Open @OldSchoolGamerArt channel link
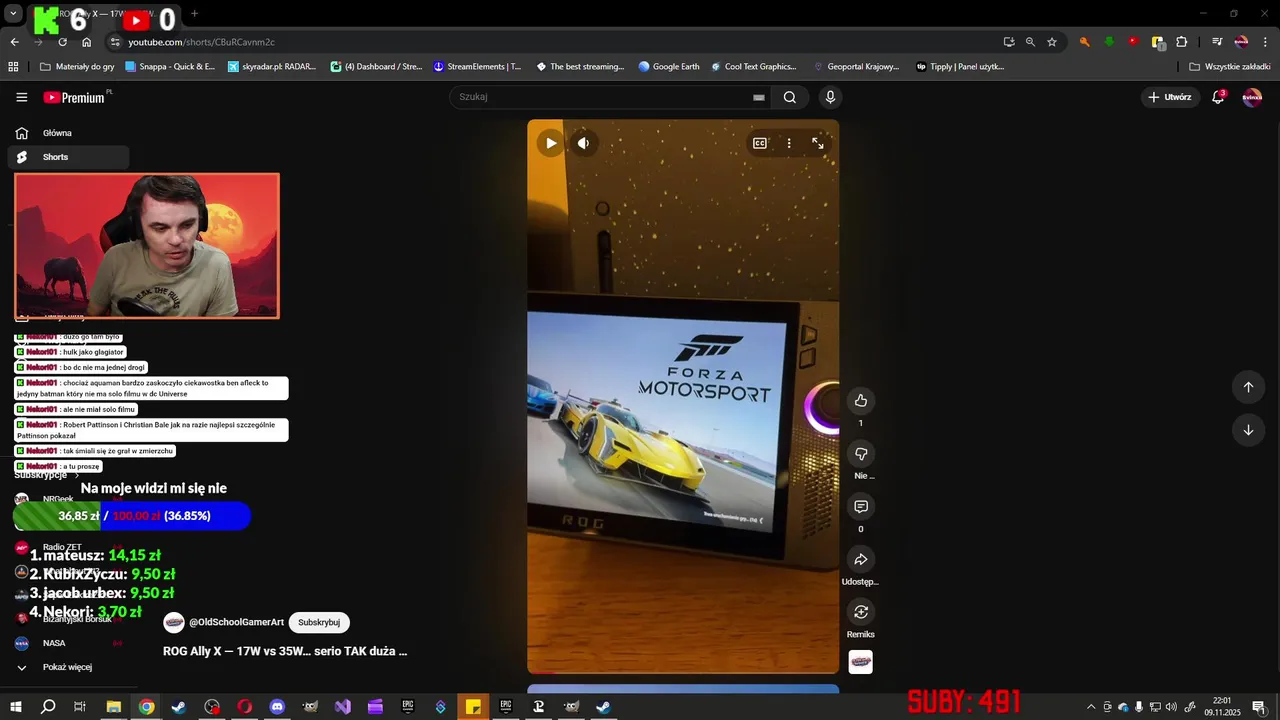Viewport: 1280px width, 720px height. pos(237,622)
